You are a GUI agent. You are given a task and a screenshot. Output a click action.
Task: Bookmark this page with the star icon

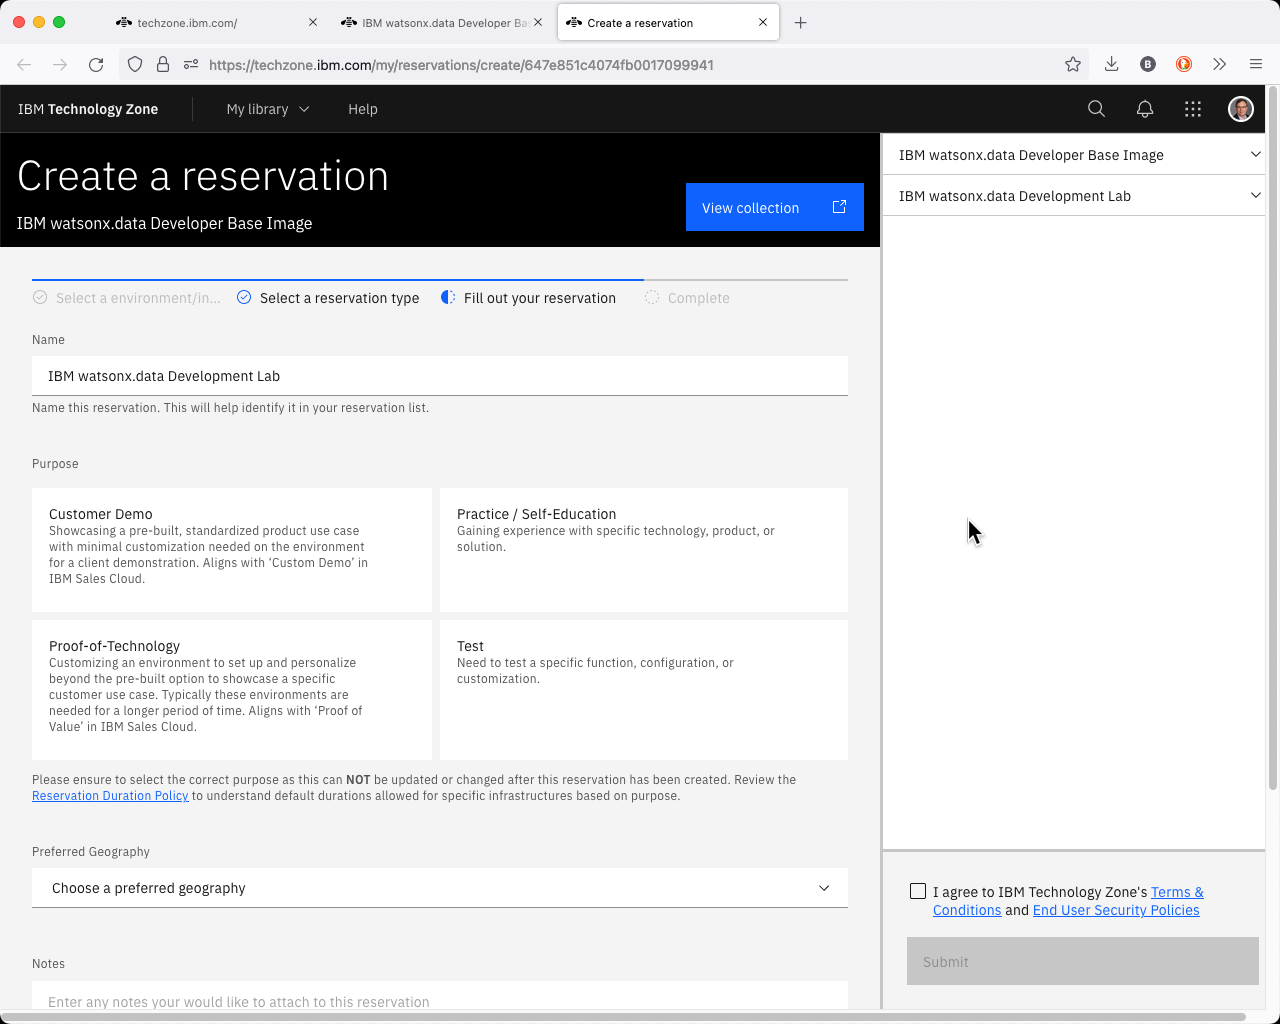tap(1073, 64)
